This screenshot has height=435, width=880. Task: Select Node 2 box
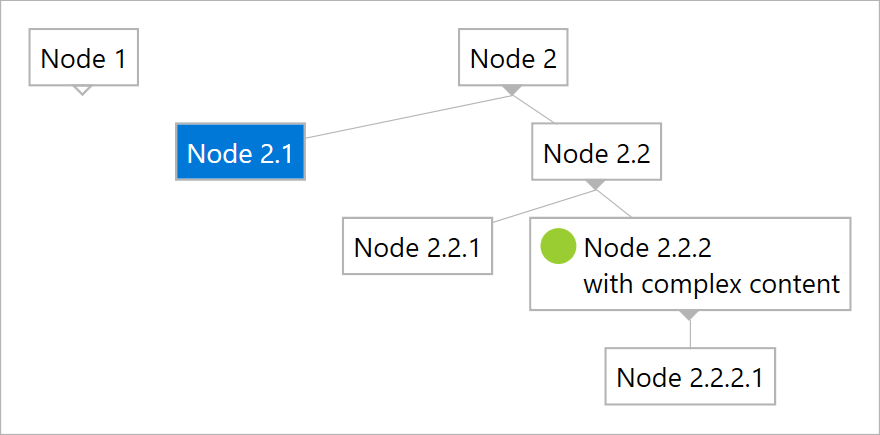(x=513, y=58)
